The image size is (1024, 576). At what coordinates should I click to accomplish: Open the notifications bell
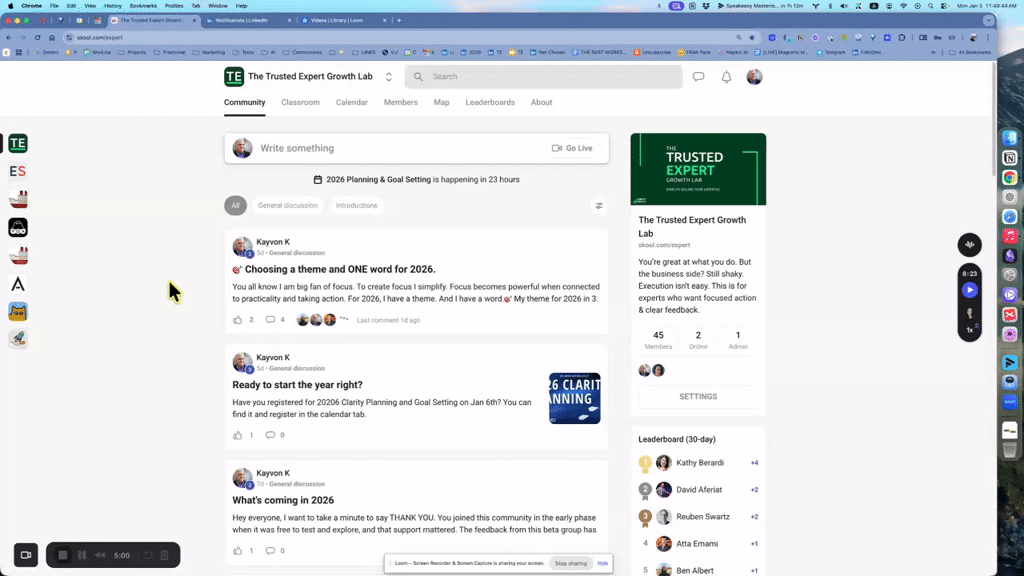(726, 76)
